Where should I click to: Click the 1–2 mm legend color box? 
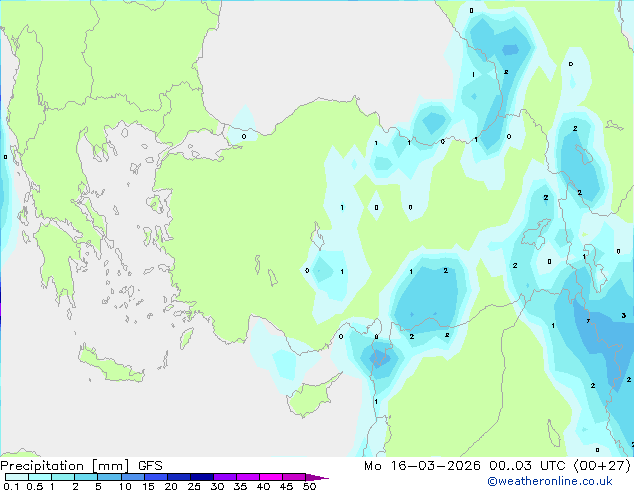pos(63,477)
